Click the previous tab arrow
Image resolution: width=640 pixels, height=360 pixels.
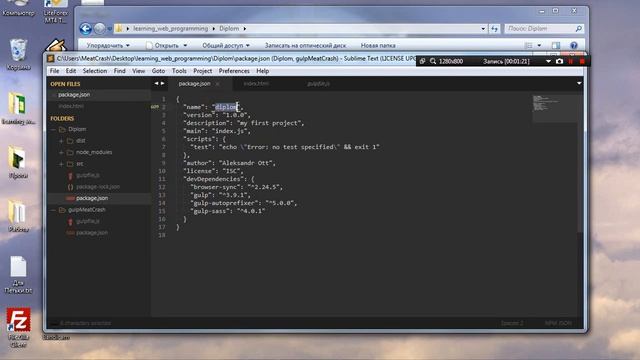(156, 83)
